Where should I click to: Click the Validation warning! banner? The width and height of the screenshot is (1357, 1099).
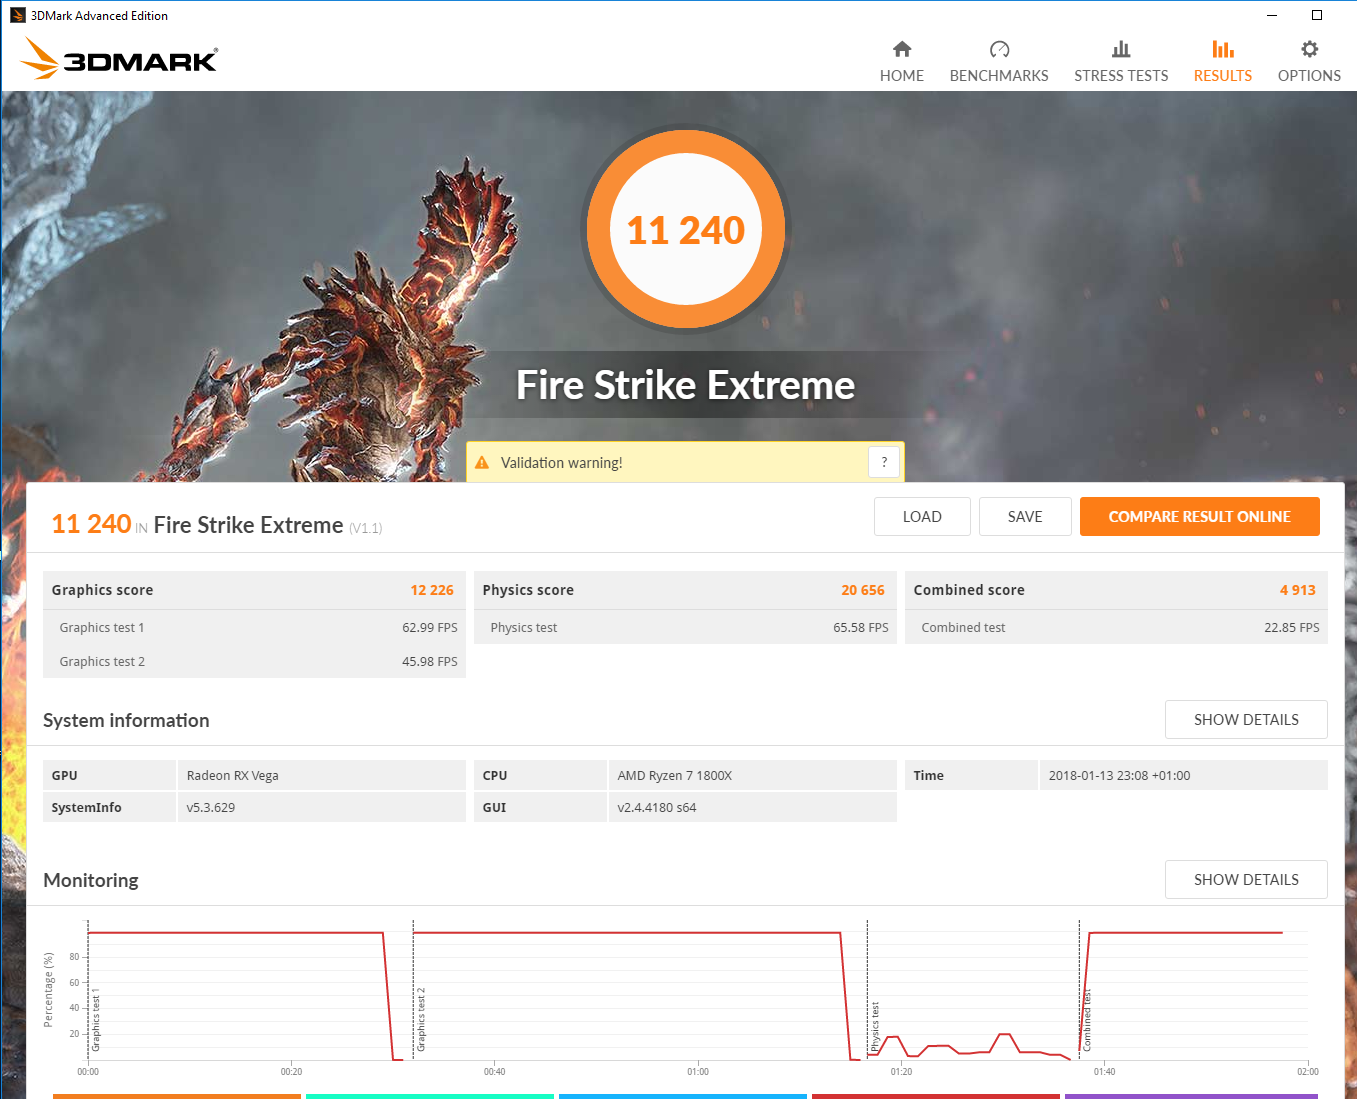685,462
